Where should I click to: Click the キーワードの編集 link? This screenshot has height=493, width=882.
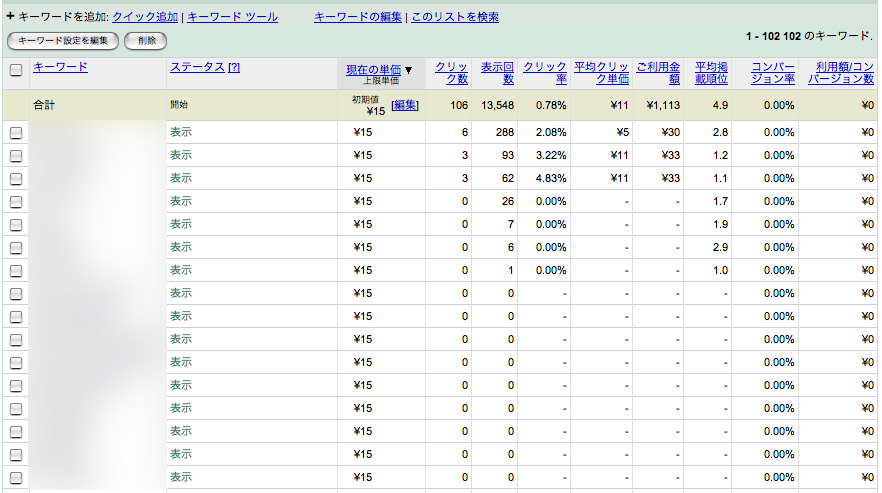(x=358, y=17)
